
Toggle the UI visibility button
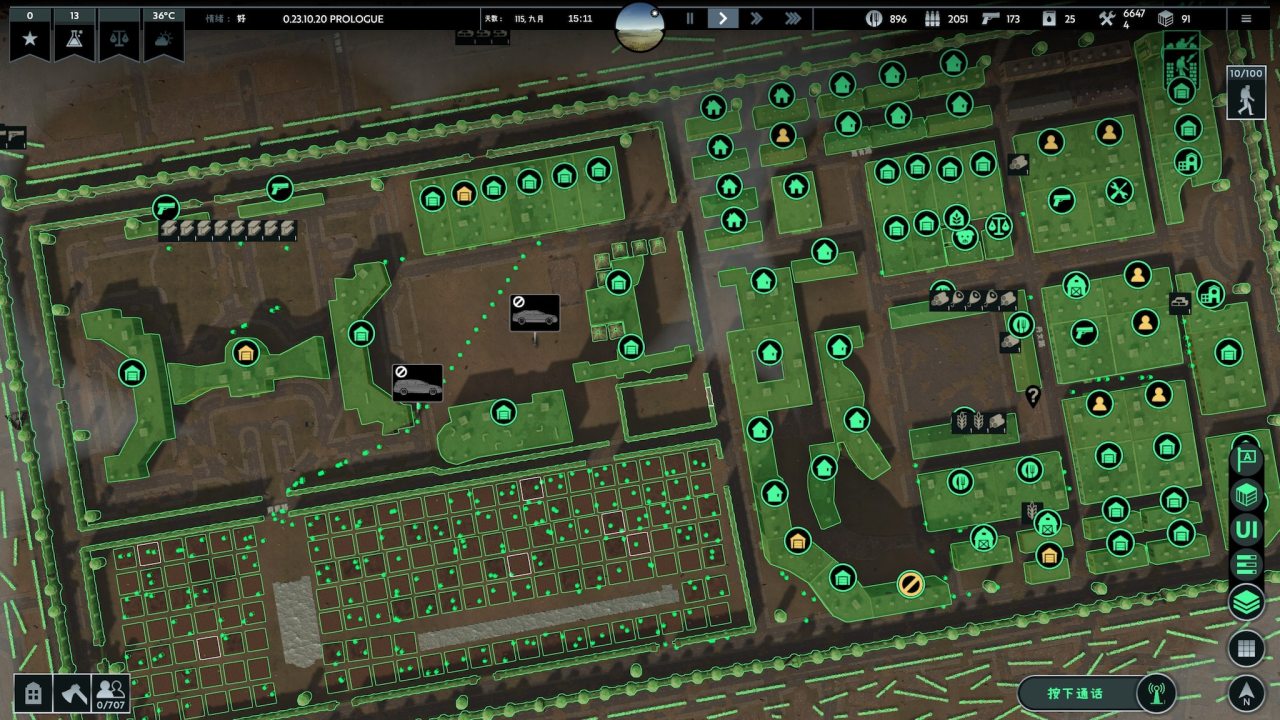(1246, 530)
